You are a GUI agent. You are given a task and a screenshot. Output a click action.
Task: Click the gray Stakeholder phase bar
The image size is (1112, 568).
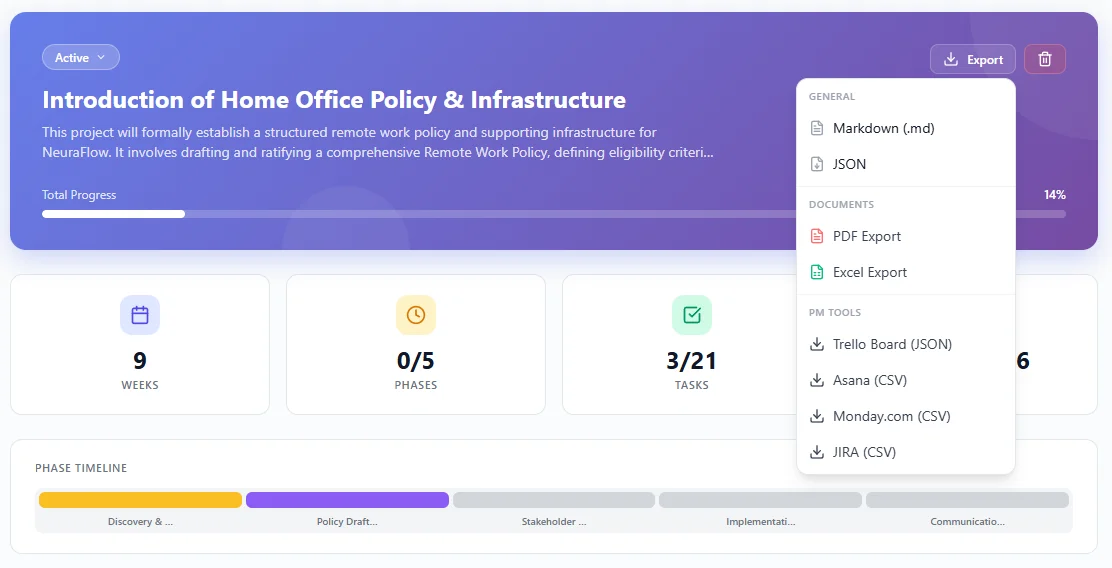click(x=553, y=500)
